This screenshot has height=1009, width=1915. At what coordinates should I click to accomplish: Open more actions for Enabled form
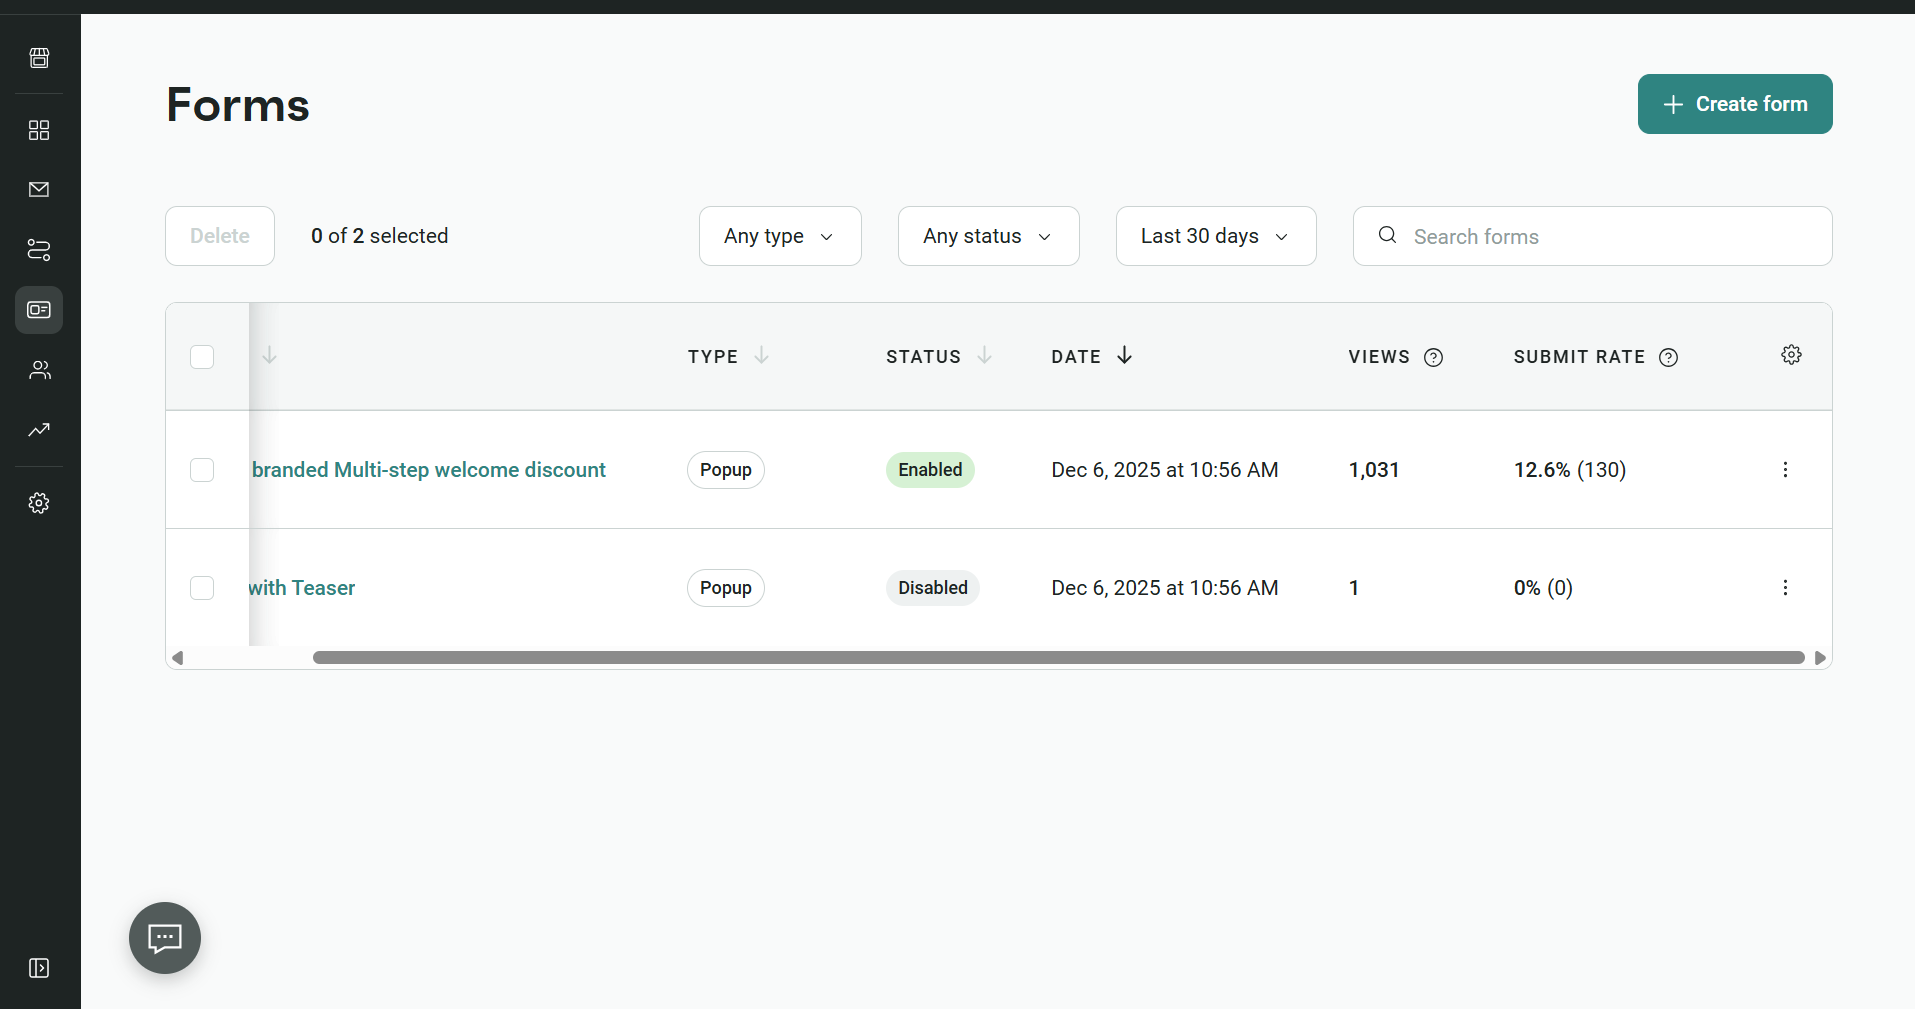pyautogui.click(x=1785, y=470)
